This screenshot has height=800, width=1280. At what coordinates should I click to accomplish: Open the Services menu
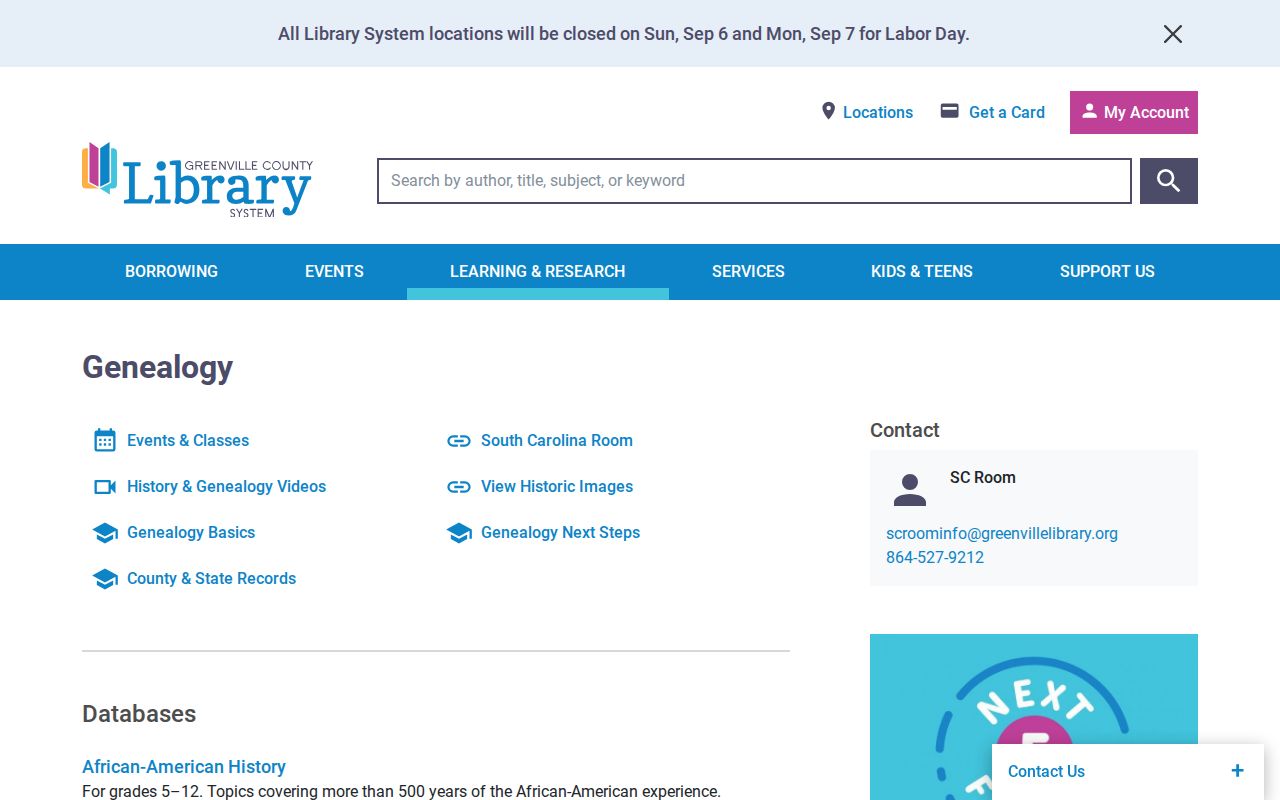[748, 271]
